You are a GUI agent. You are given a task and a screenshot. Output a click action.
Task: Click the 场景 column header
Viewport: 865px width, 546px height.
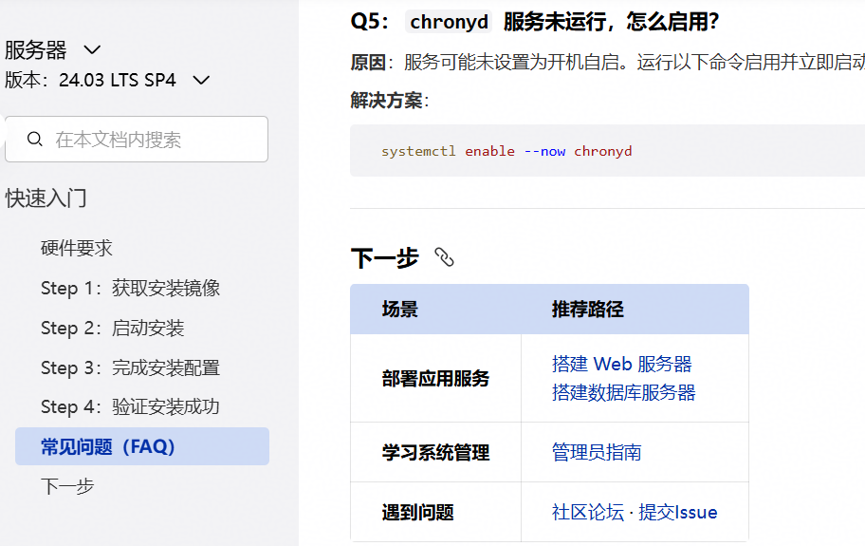coord(400,309)
